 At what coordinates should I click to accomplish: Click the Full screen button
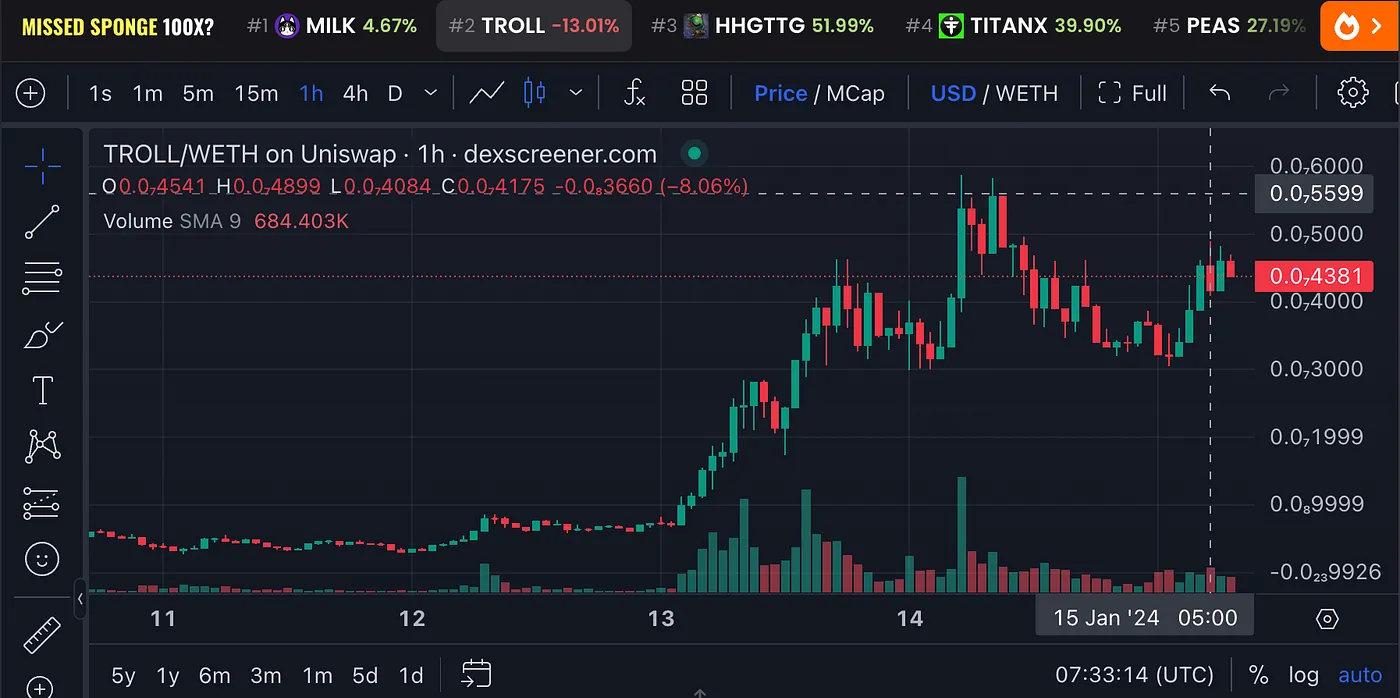coord(1133,92)
